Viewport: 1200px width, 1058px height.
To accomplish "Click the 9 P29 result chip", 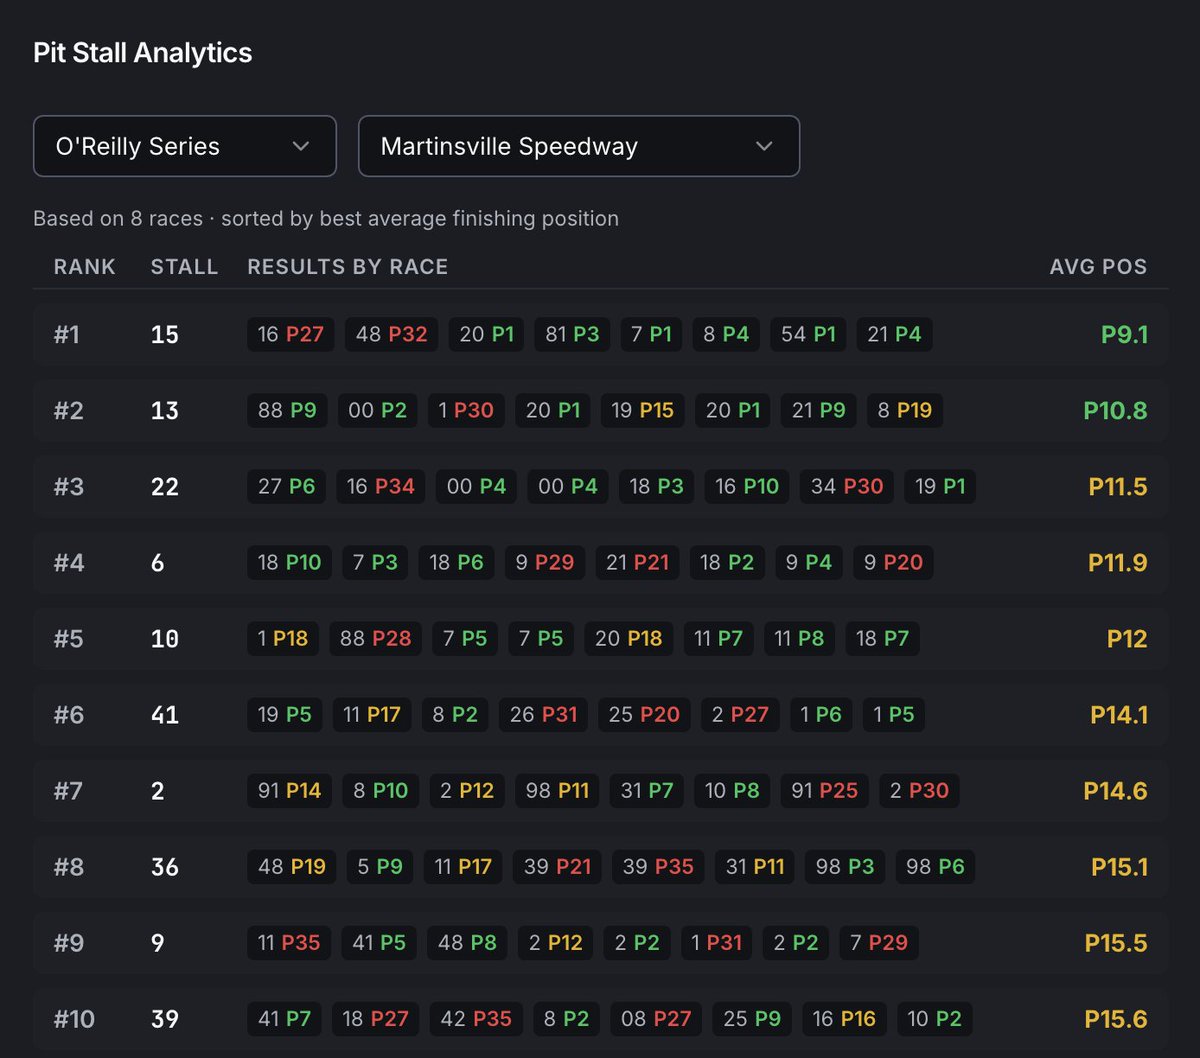I will pos(544,562).
